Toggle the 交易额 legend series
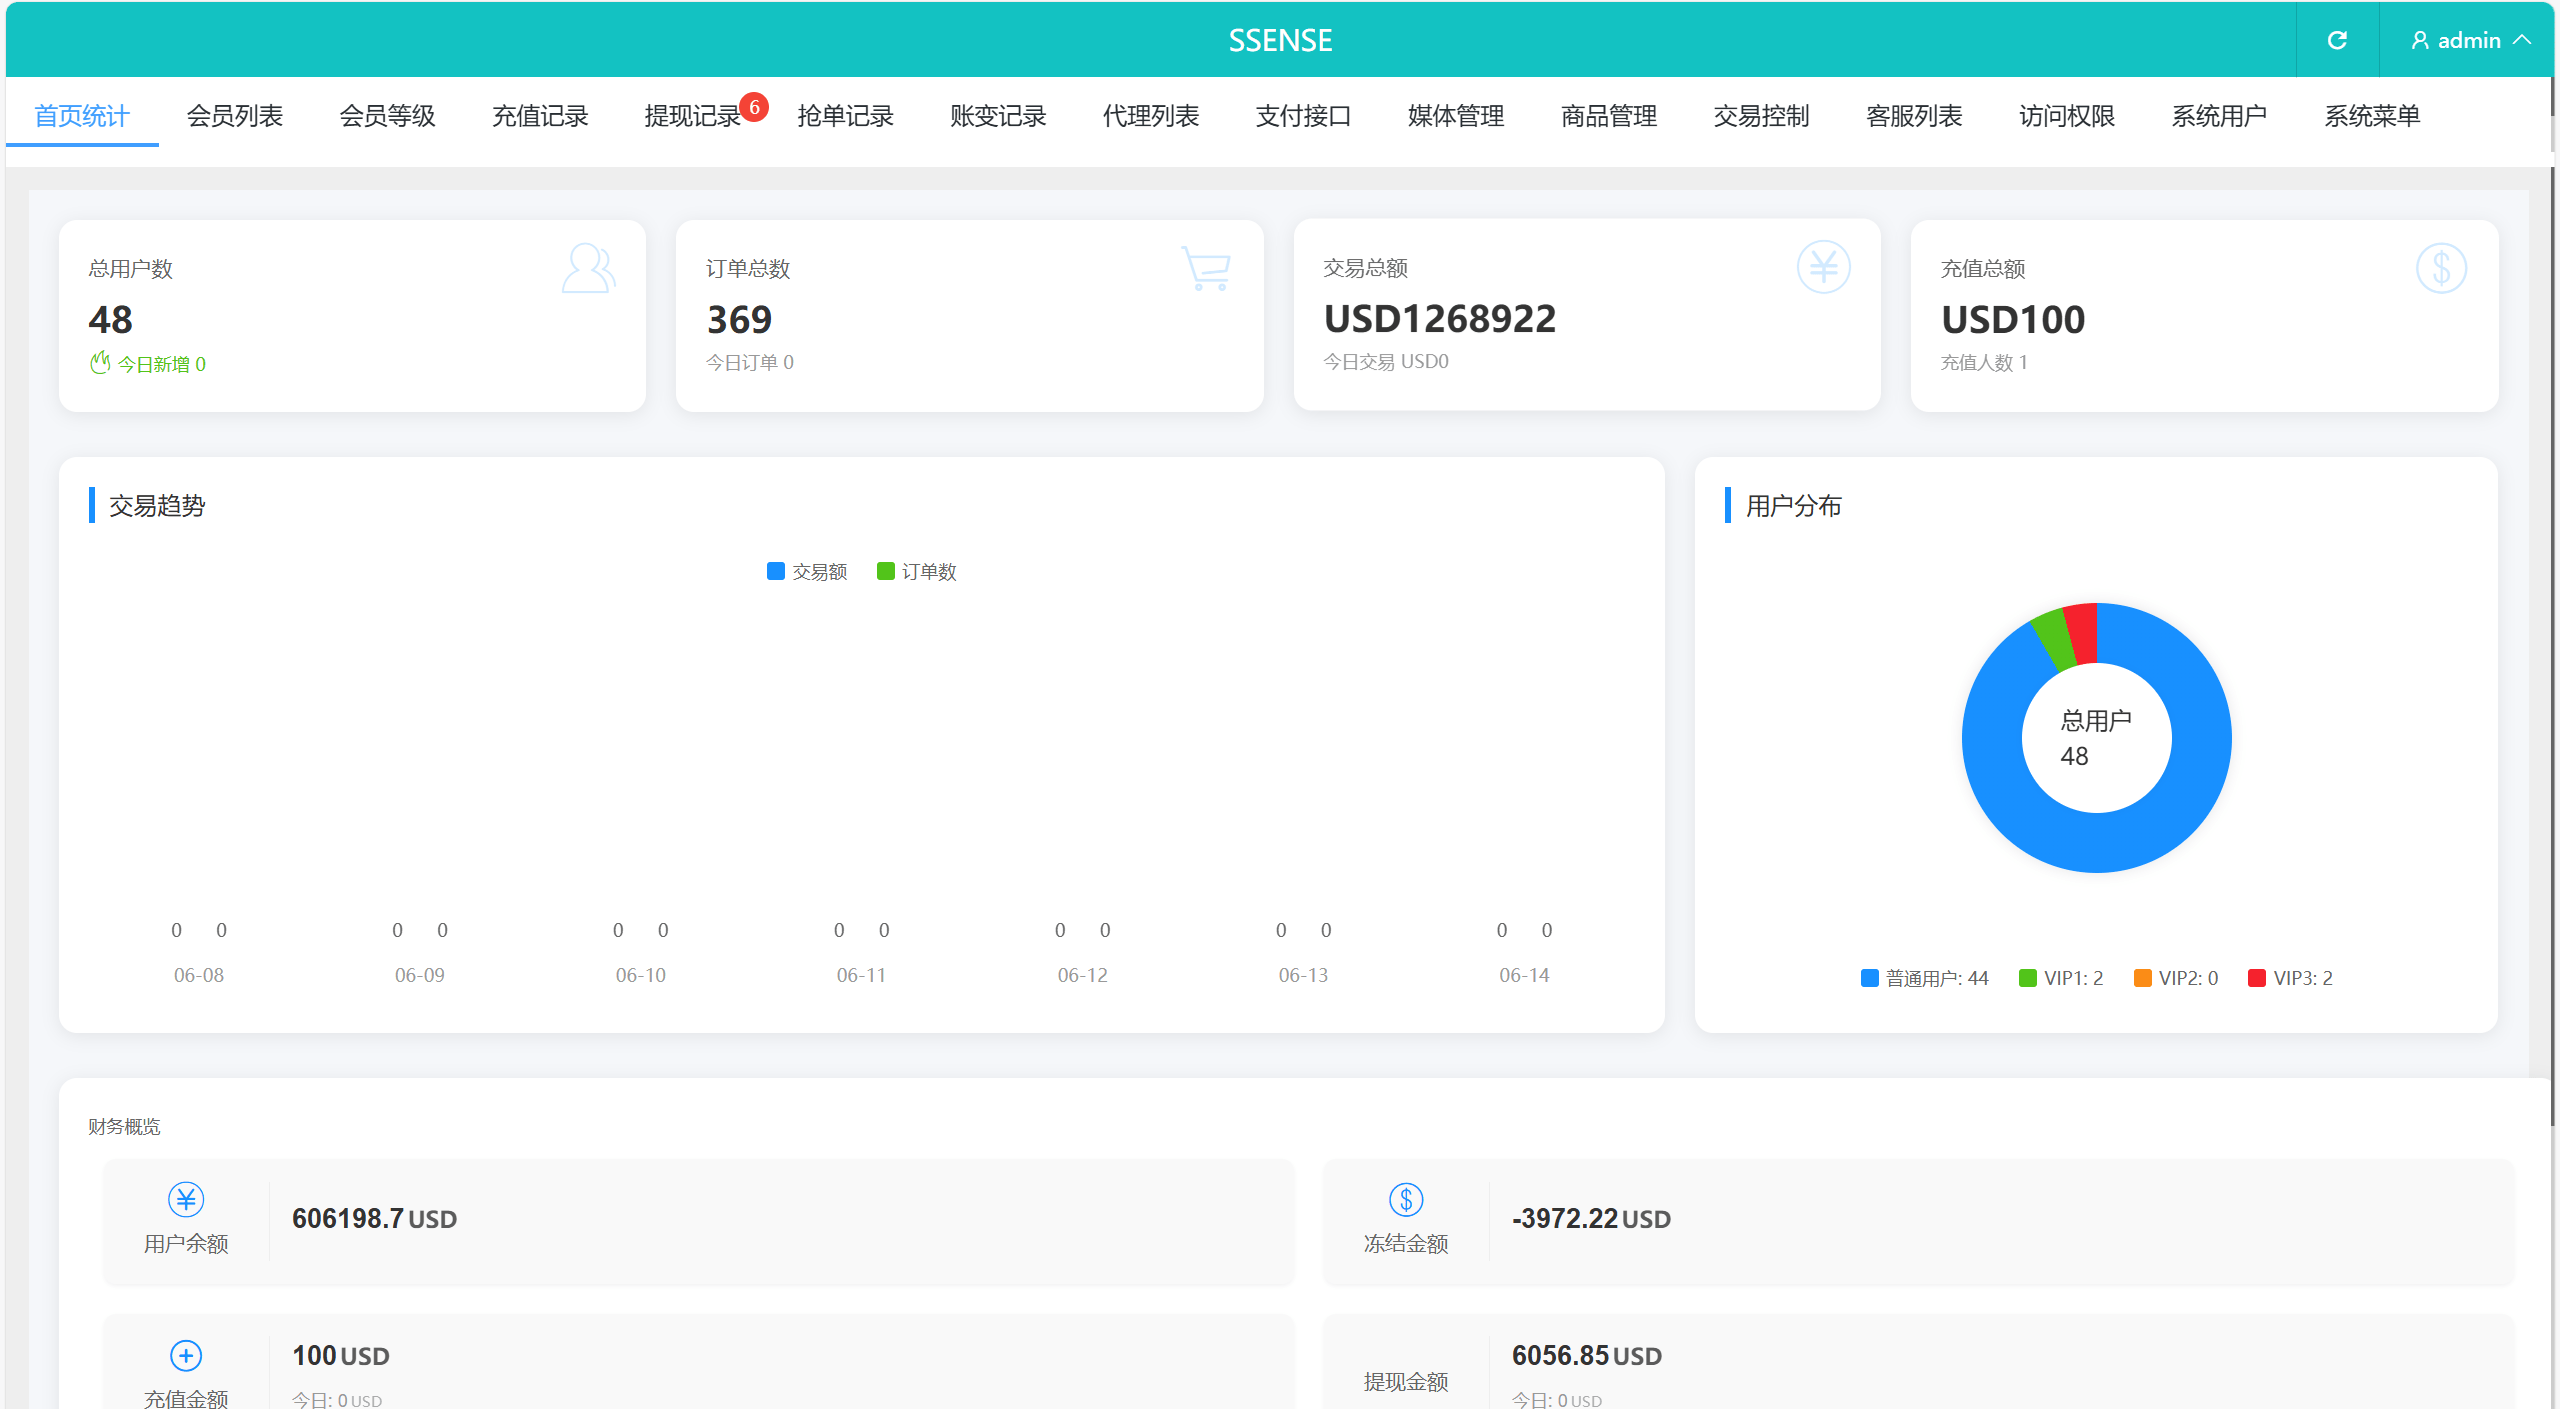Viewport: 2560px width, 1409px height. [807, 572]
